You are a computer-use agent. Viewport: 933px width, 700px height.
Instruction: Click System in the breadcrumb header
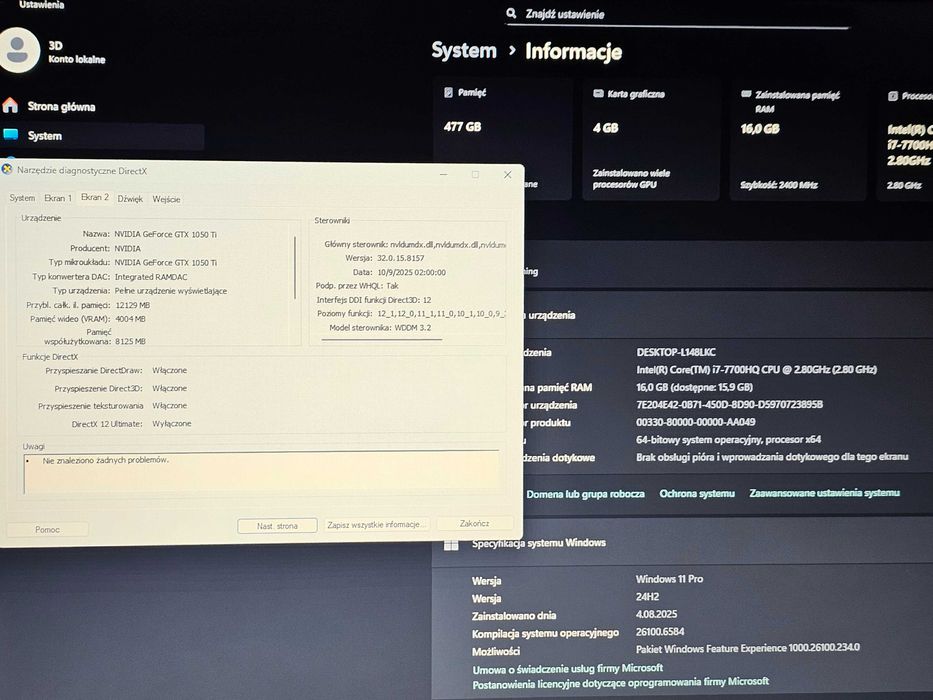pyautogui.click(x=464, y=51)
